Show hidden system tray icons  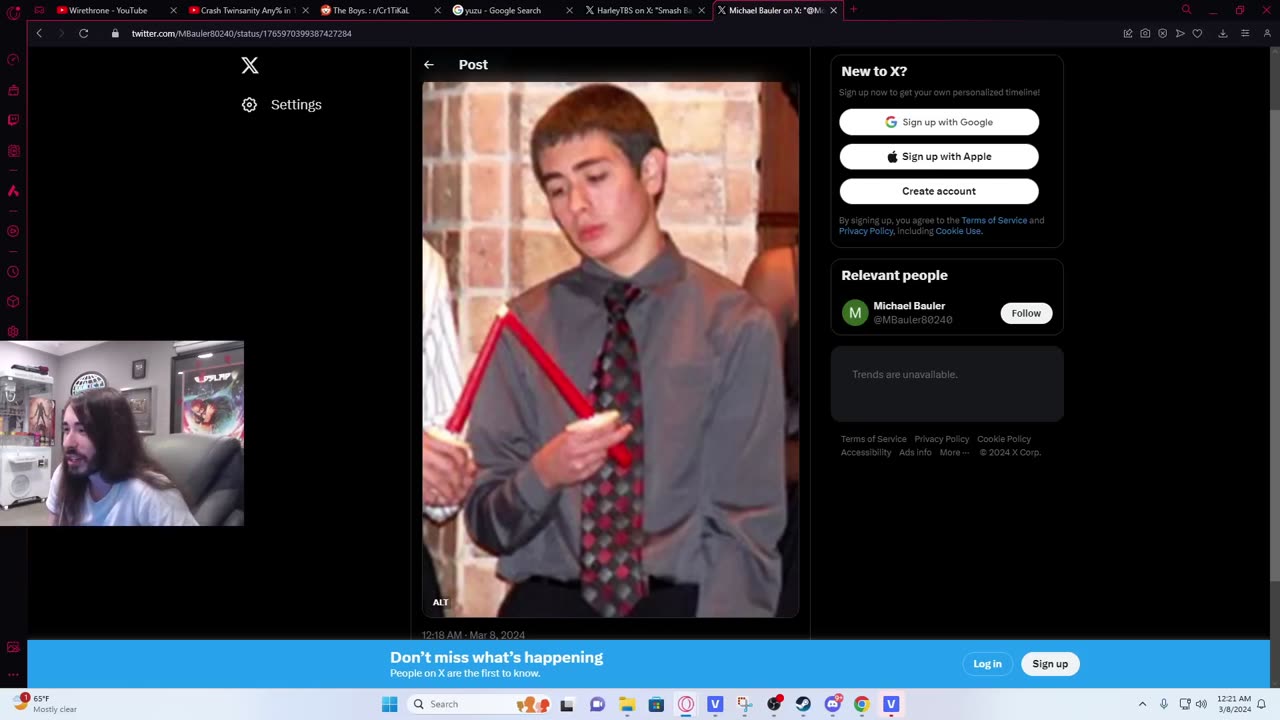pos(1142,704)
